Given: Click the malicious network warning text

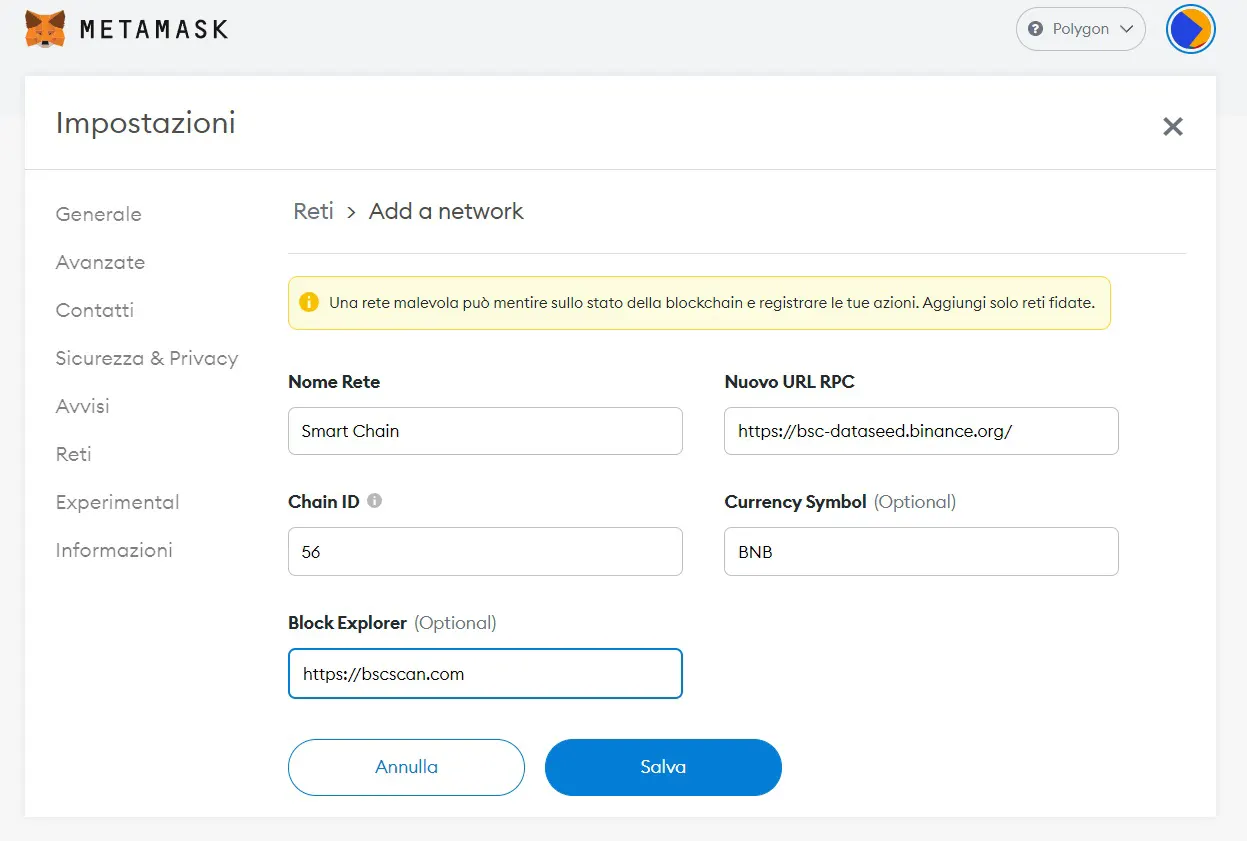Looking at the screenshot, I should point(712,302).
